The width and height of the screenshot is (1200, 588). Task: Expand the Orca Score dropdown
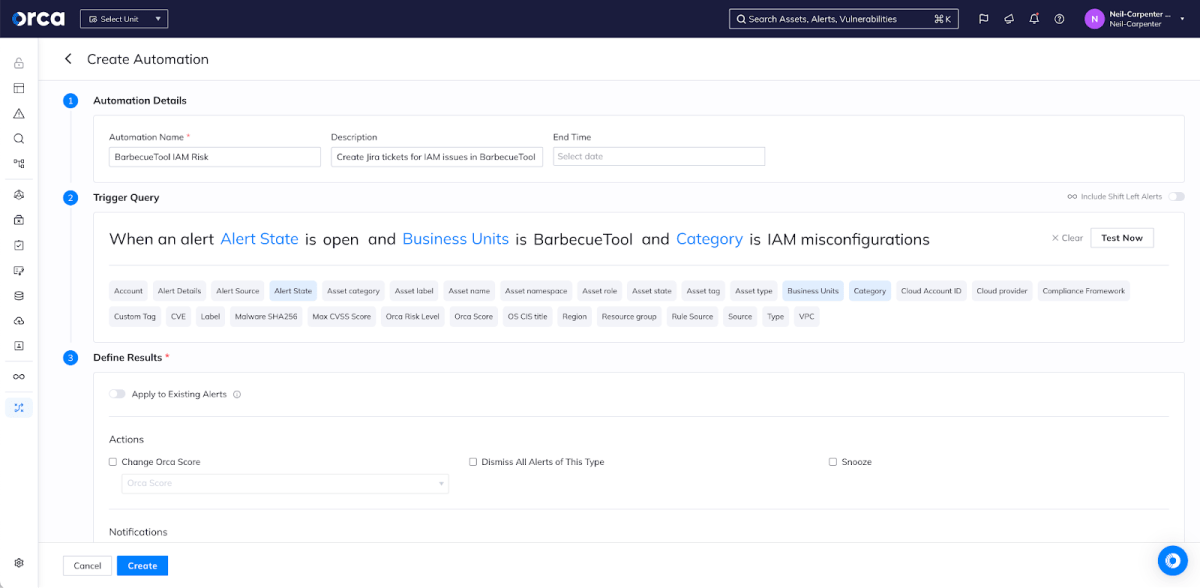(x=285, y=483)
